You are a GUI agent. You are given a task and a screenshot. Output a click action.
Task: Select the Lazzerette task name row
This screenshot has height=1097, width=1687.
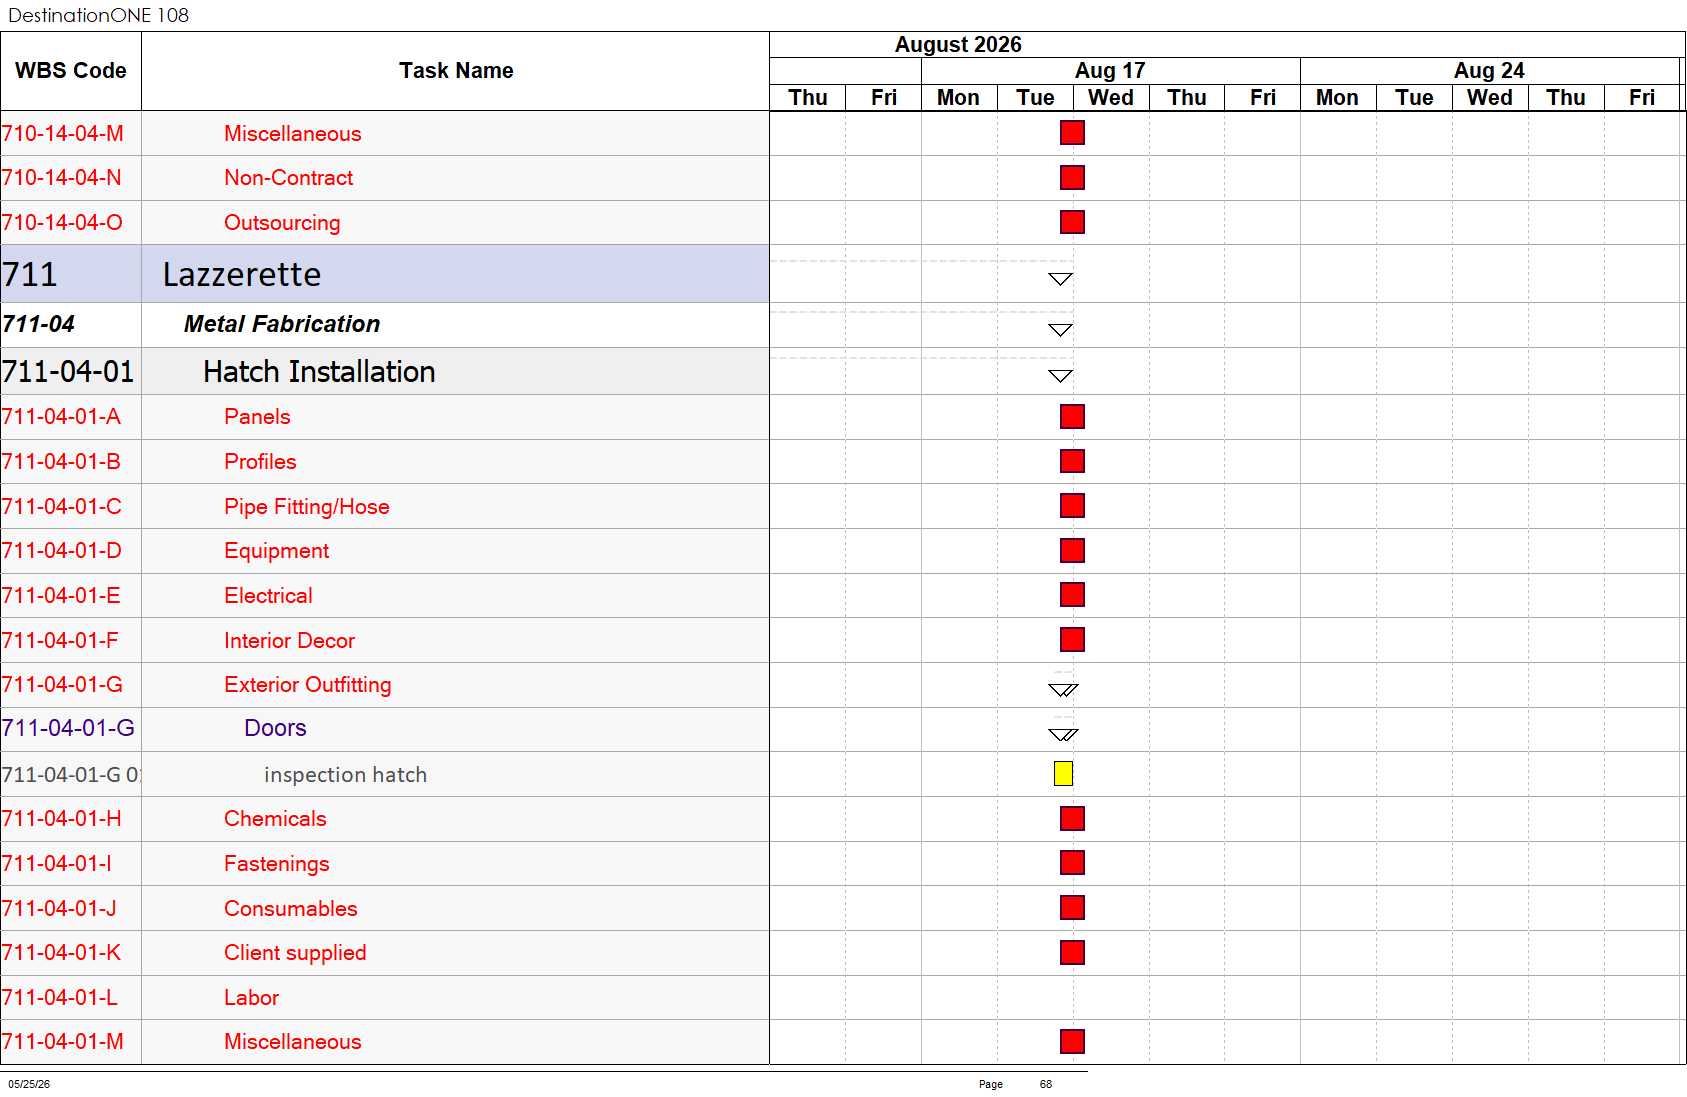pyautogui.click(x=455, y=274)
